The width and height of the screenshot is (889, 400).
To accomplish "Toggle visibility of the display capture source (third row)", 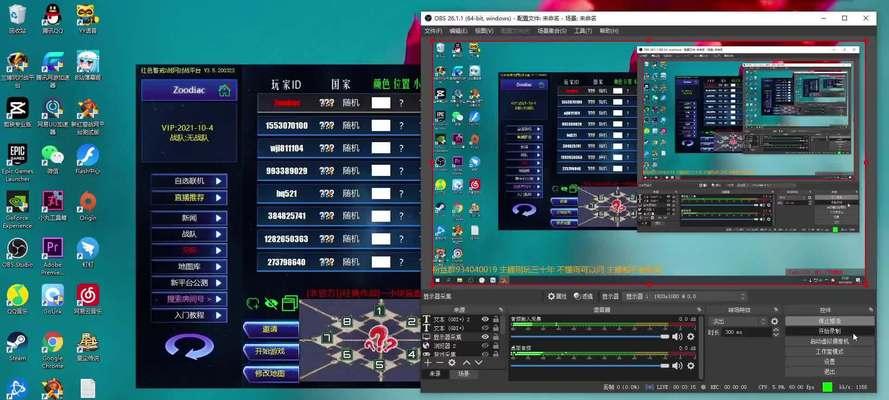I will (x=485, y=337).
